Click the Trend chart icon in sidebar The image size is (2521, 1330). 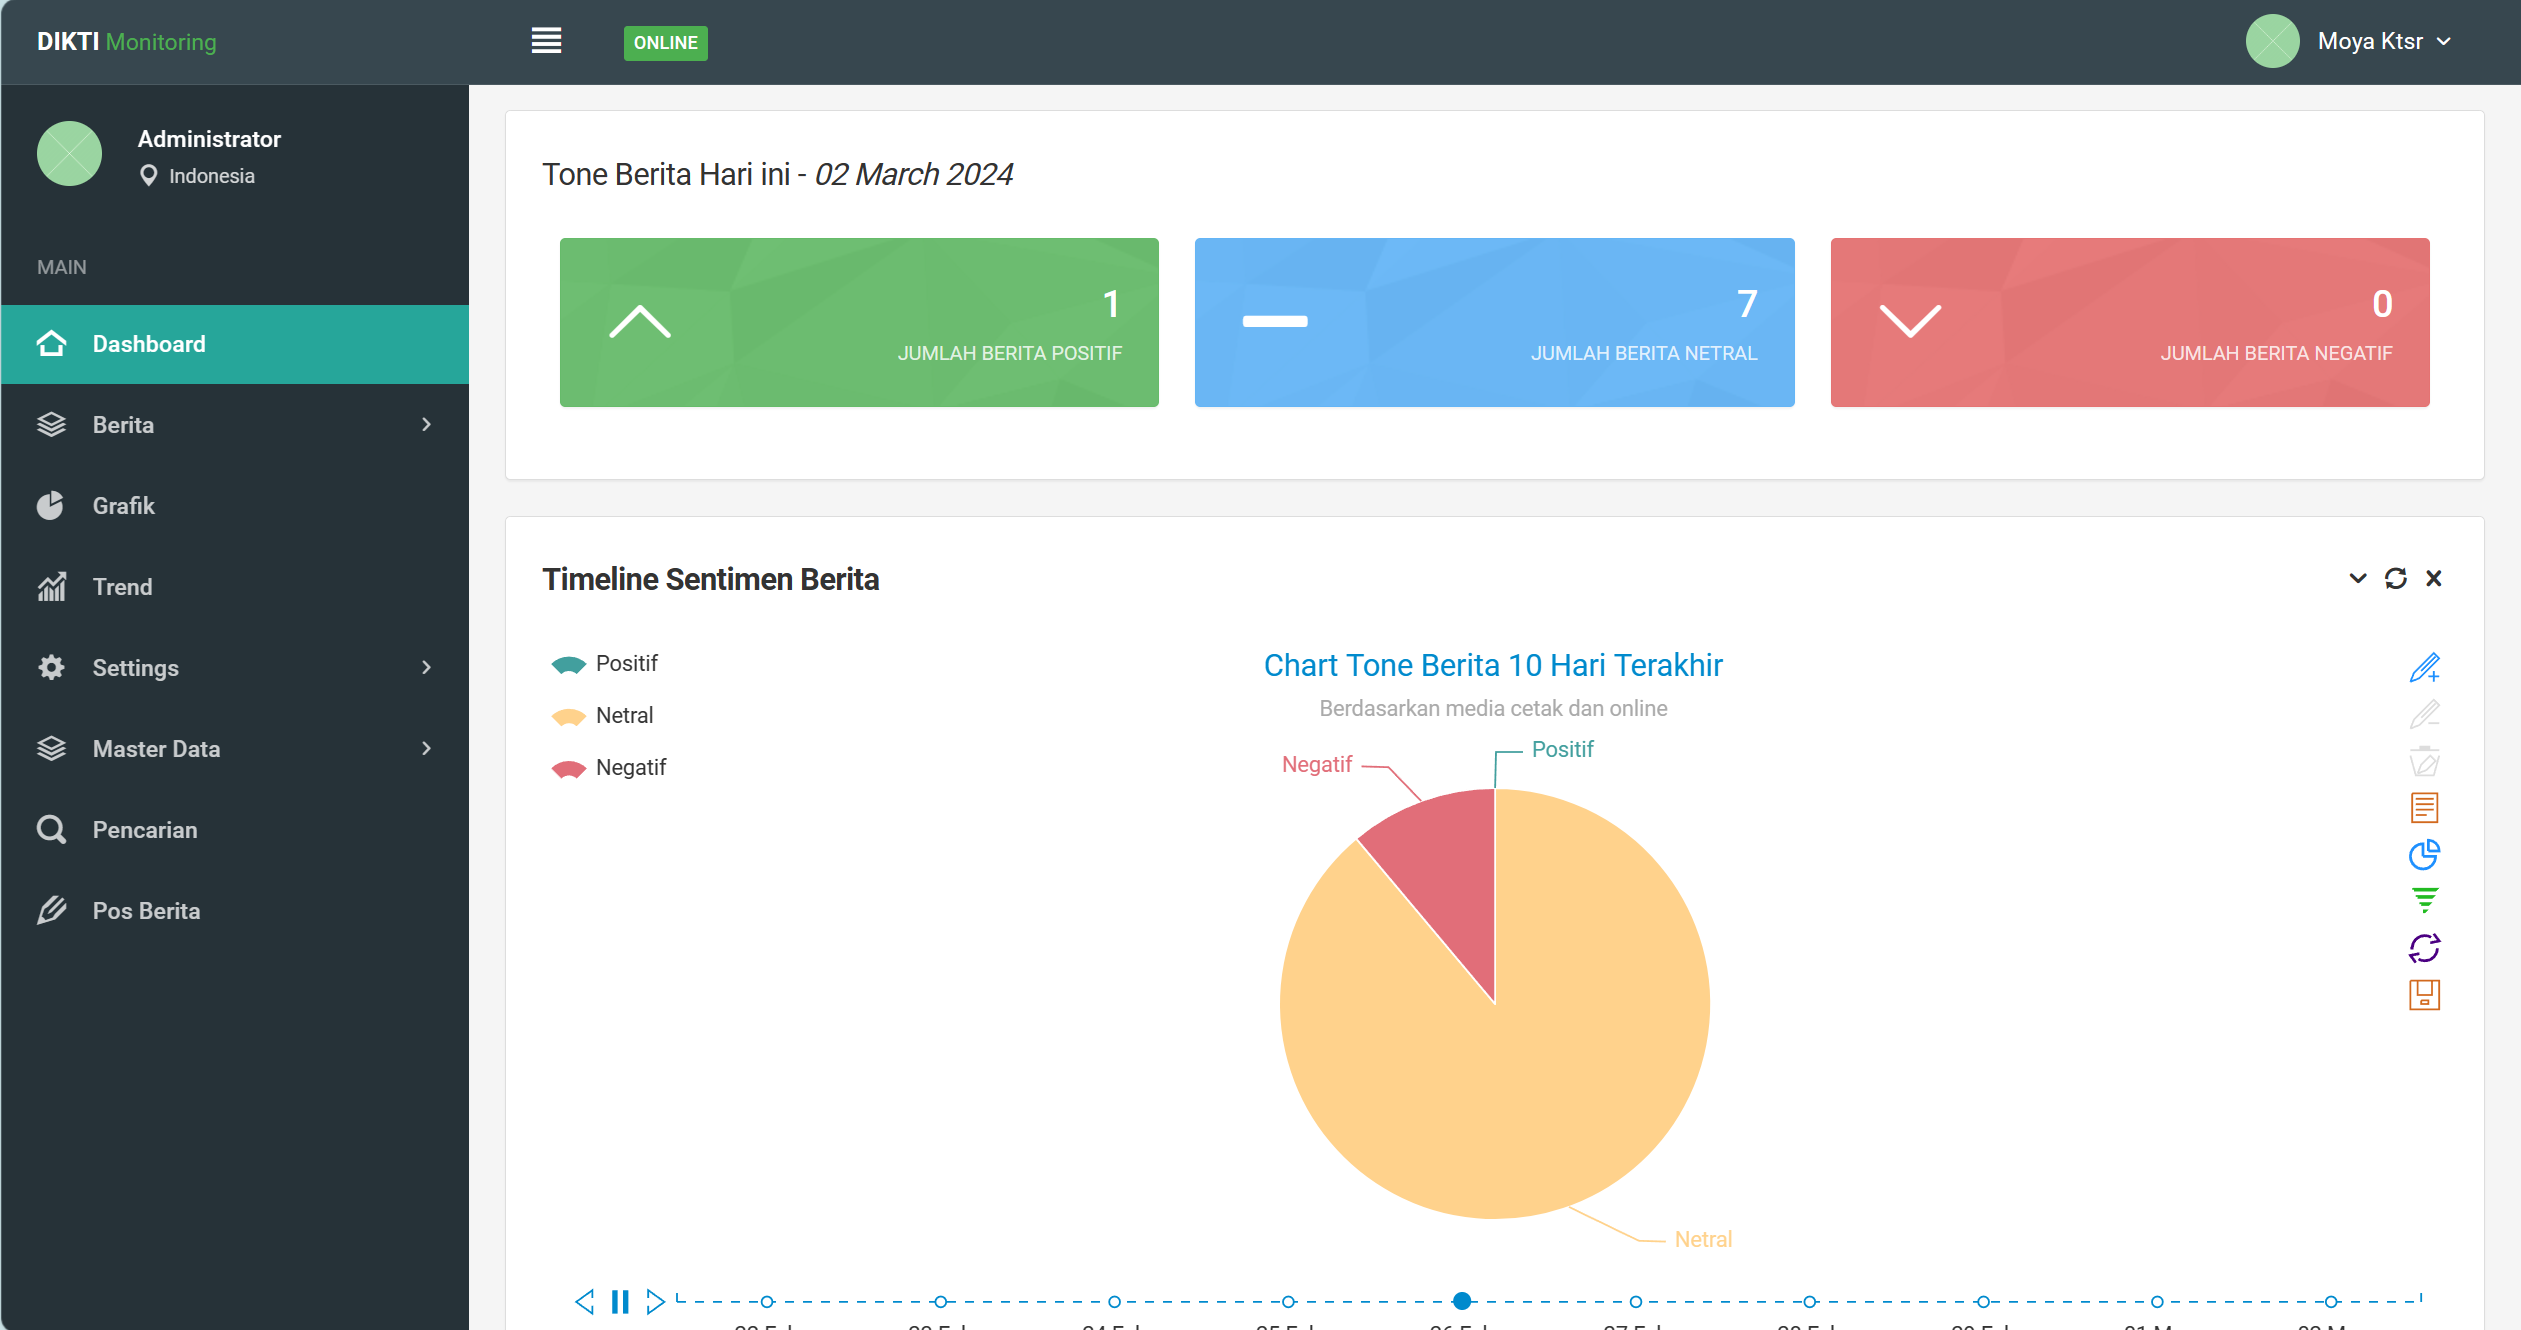[x=51, y=587]
